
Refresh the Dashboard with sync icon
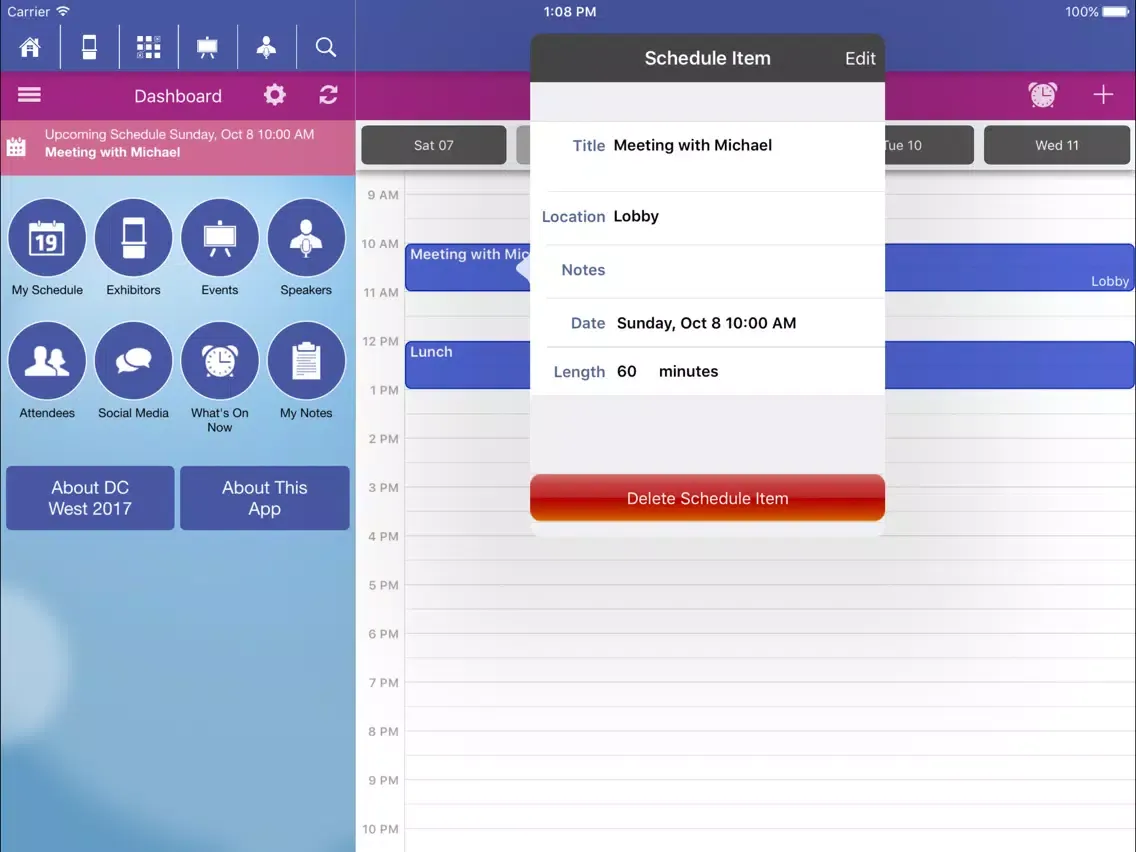coord(328,95)
